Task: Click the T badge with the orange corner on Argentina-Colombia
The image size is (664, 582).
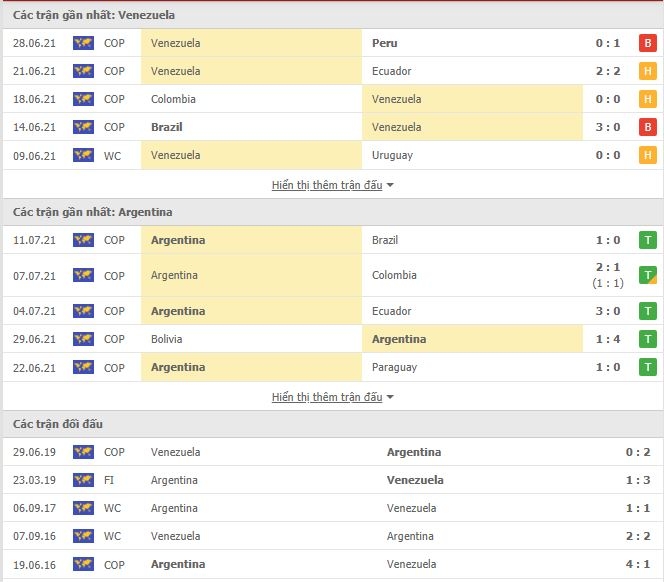Action: tap(647, 275)
